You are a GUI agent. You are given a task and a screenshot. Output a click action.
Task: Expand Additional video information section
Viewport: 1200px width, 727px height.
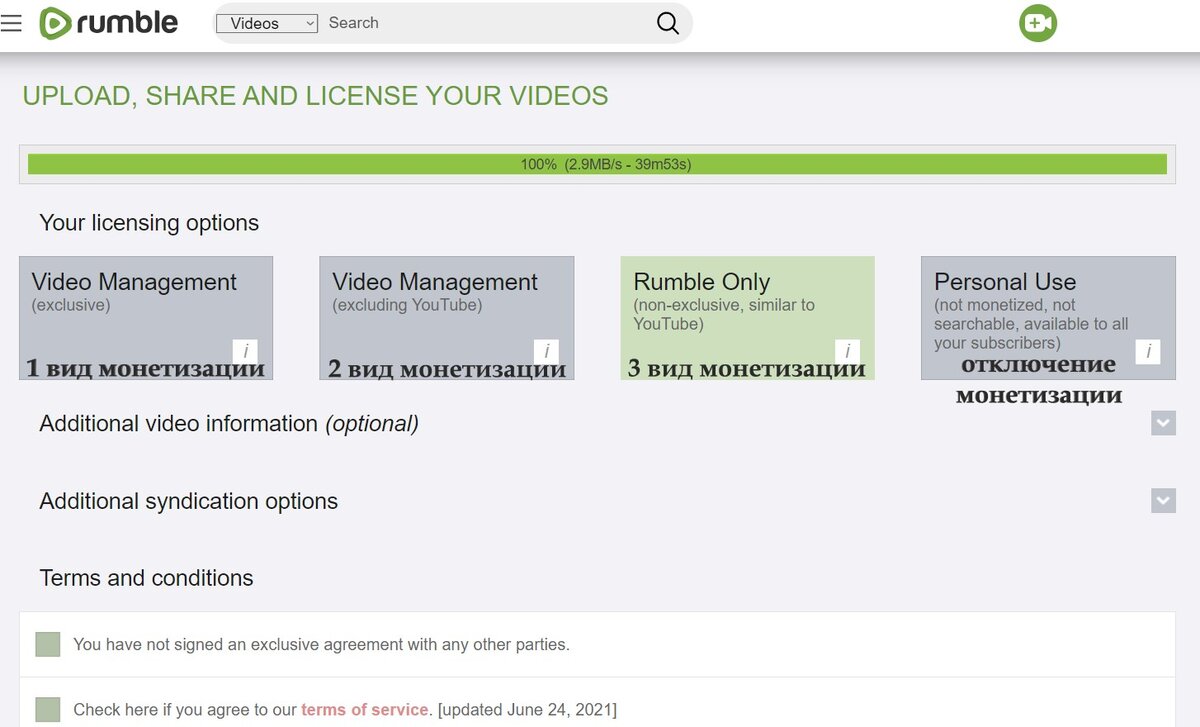(x=1163, y=423)
